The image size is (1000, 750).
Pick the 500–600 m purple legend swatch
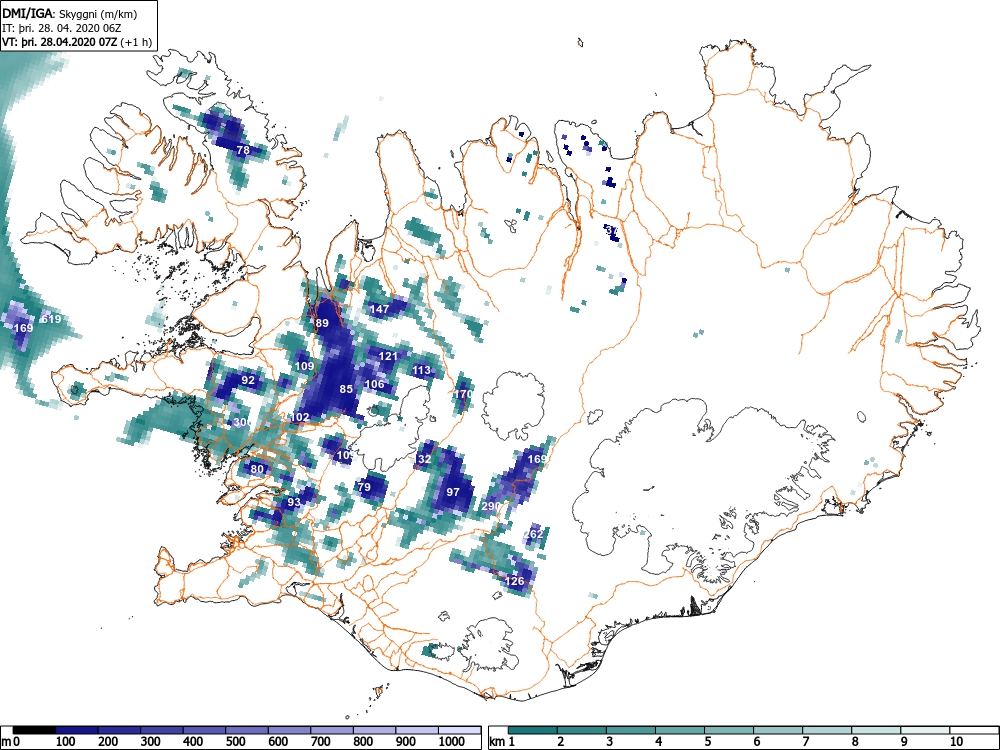click(247, 730)
